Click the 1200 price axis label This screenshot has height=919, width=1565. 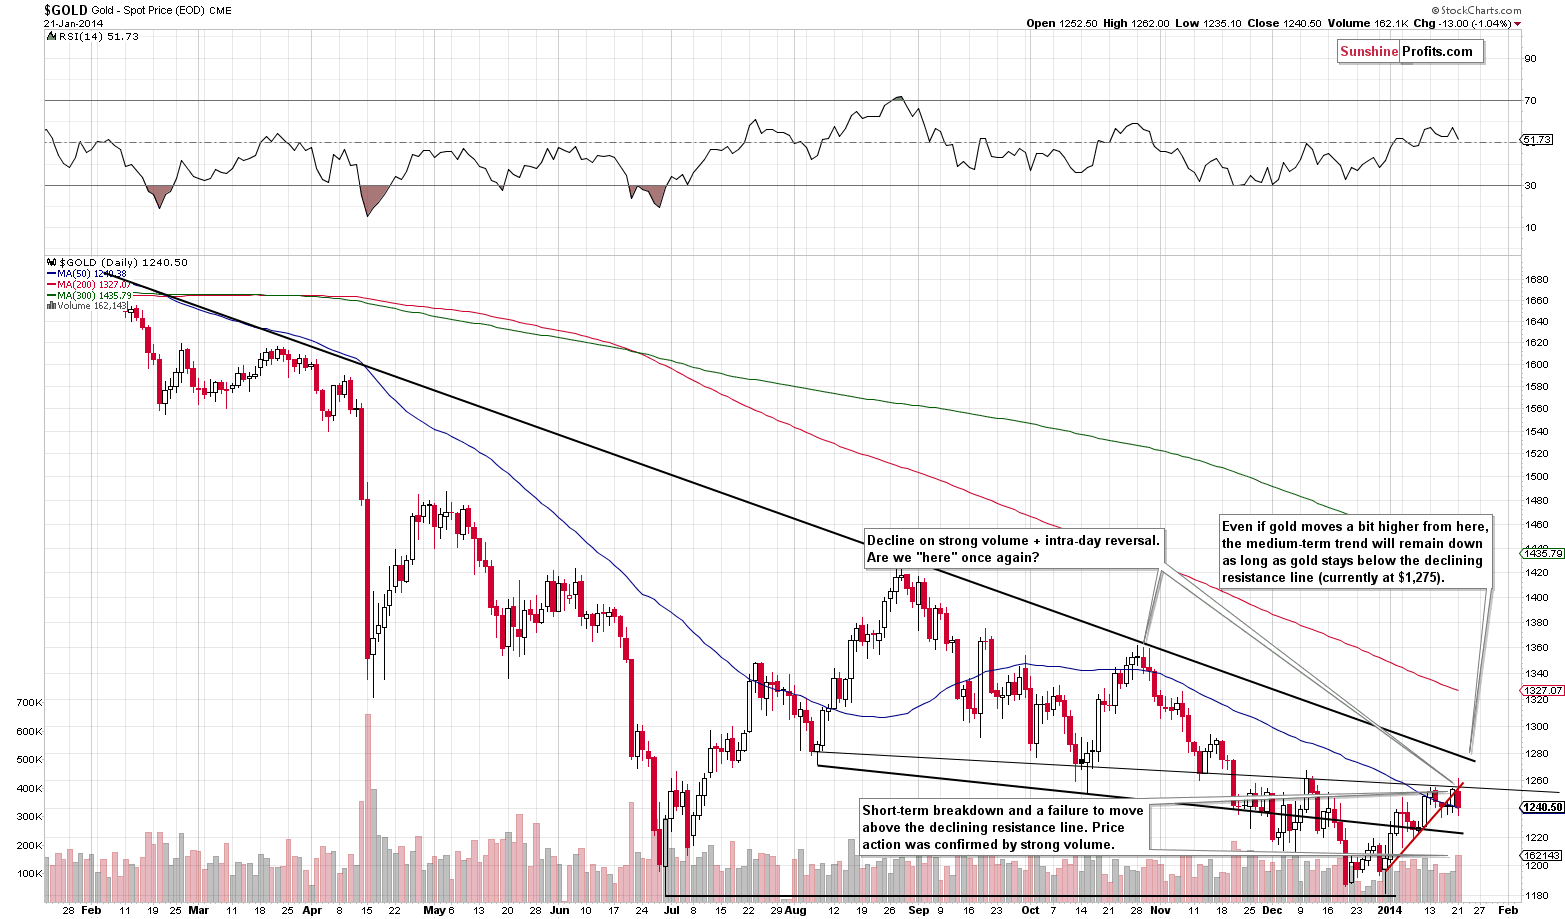pos(1535,865)
